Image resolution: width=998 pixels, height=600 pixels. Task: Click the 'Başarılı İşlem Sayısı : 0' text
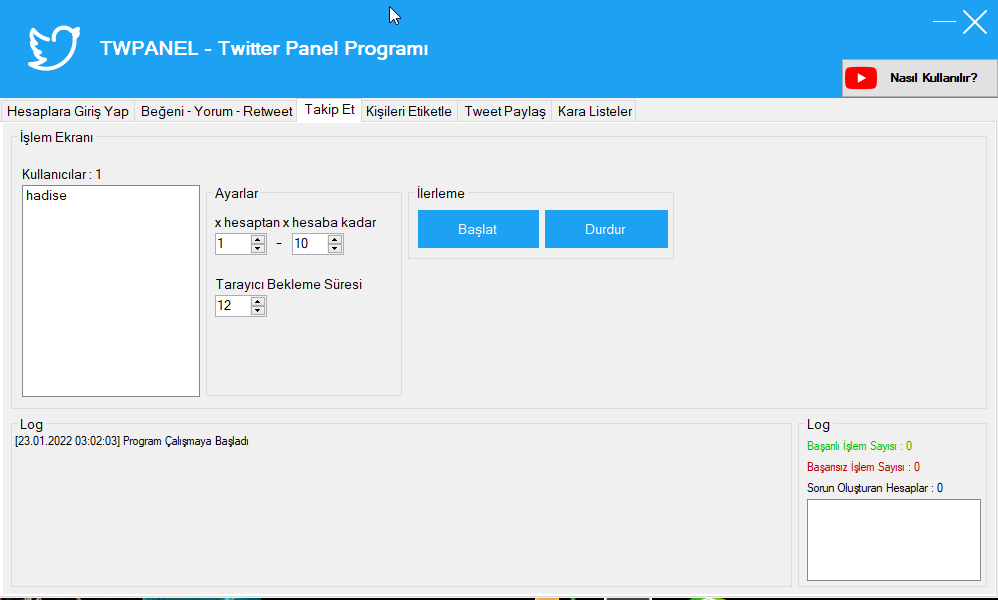pos(859,446)
